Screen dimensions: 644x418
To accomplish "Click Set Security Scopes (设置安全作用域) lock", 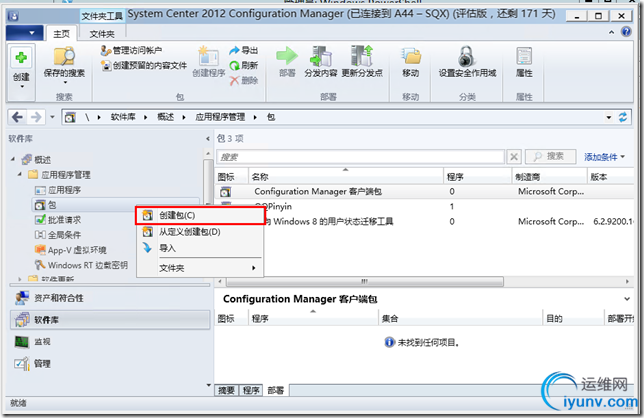I will [467, 56].
